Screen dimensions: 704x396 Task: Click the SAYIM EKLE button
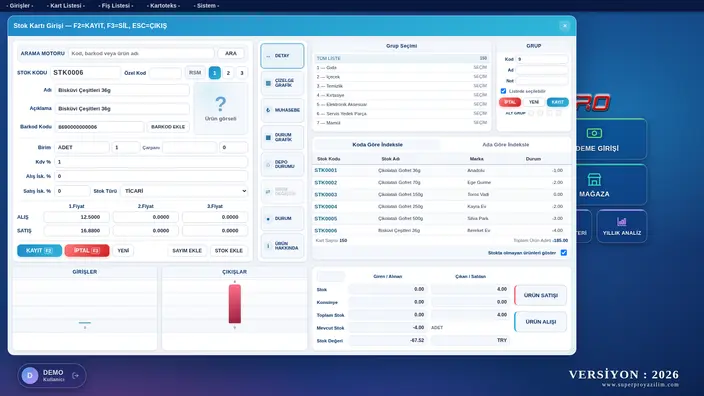(187, 251)
